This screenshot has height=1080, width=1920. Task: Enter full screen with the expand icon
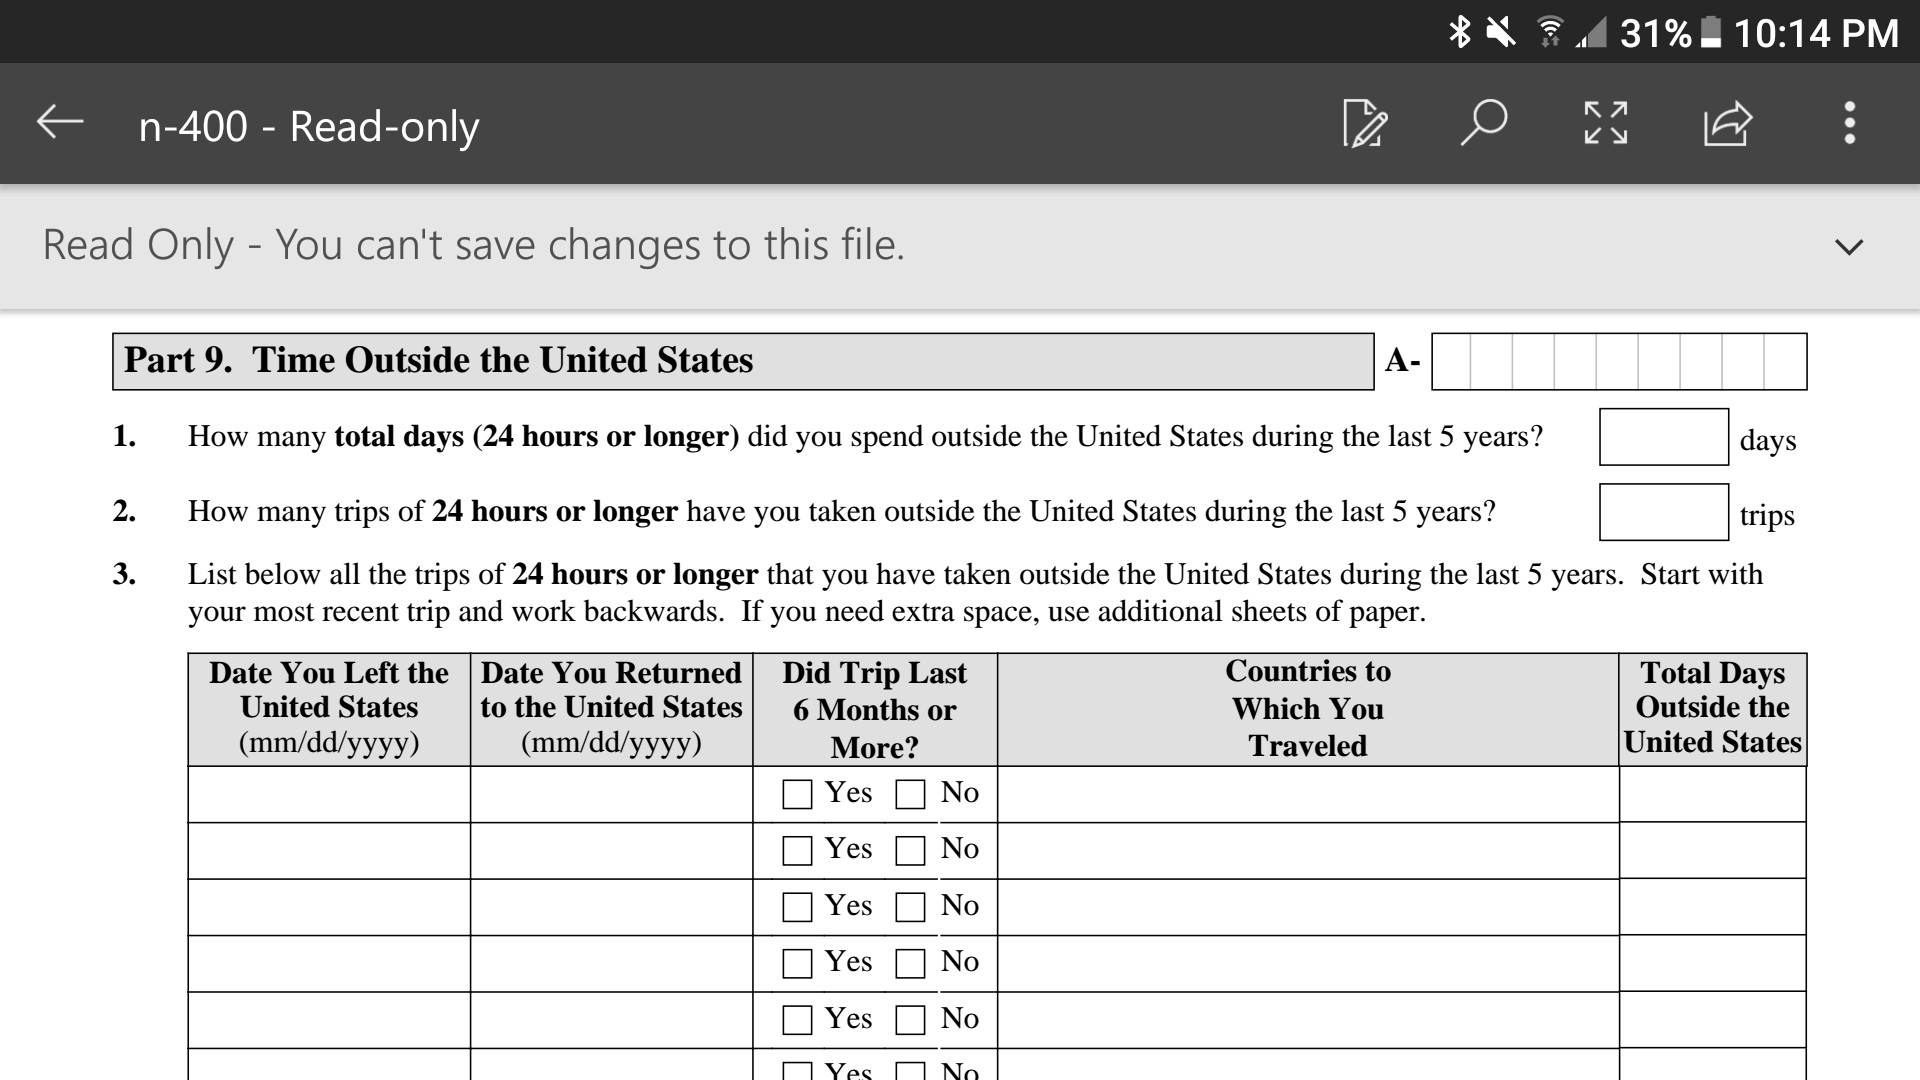click(1606, 123)
